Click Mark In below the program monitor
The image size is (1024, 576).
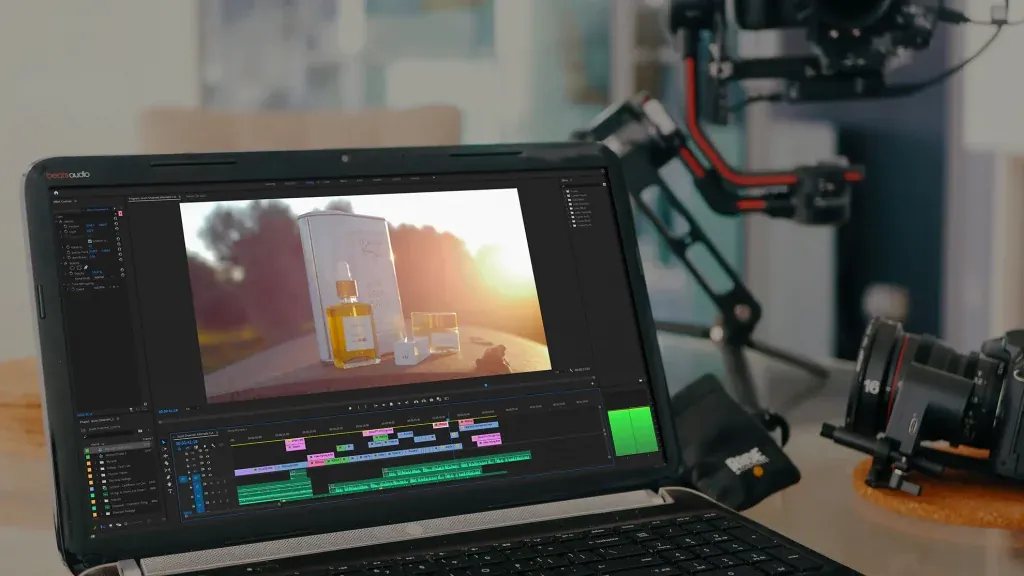[358, 408]
